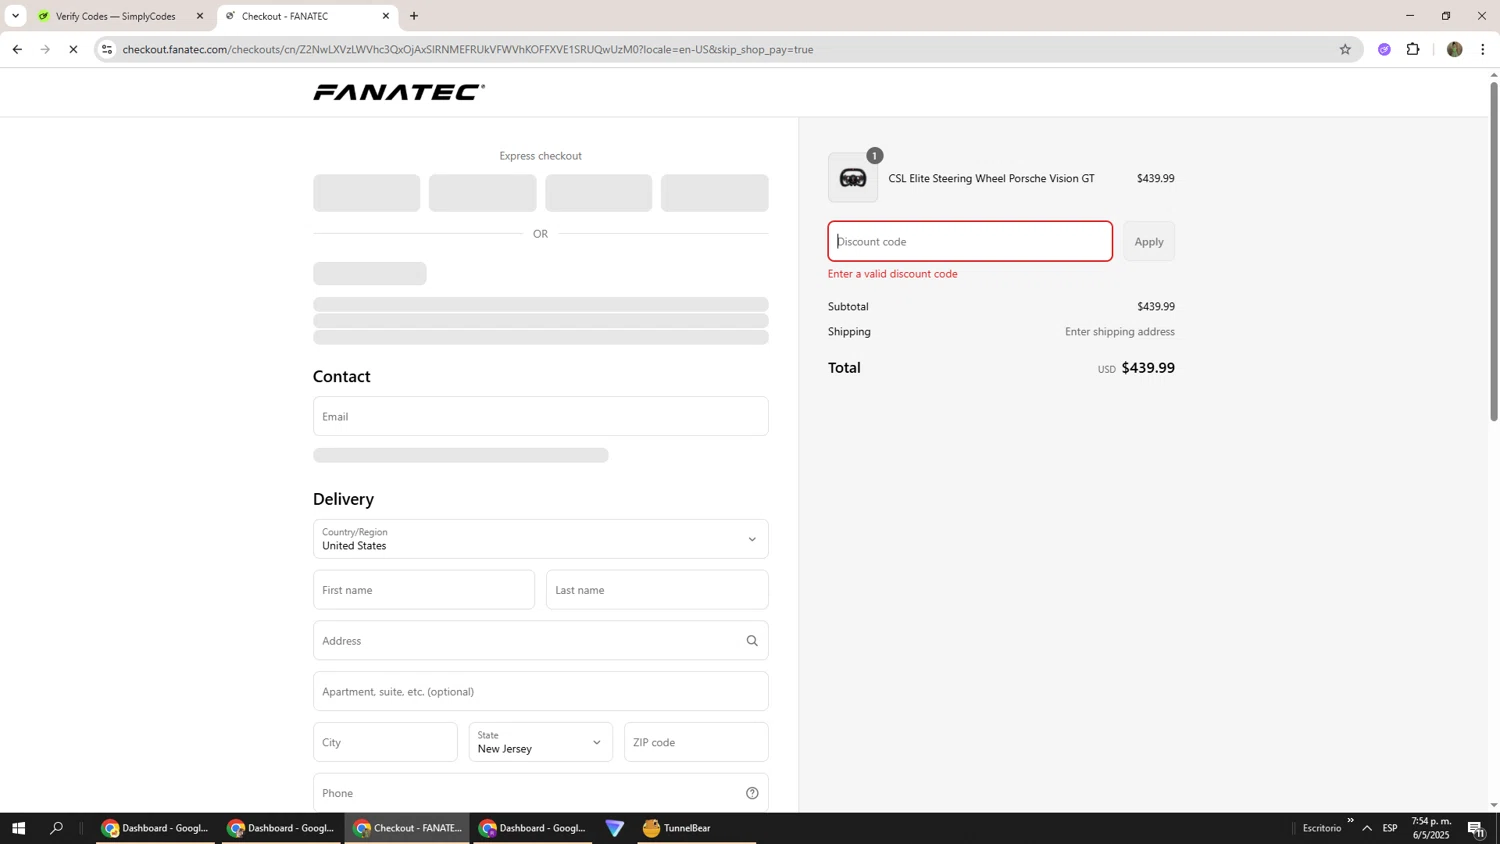Focus the Discount code input field
The width and height of the screenshot is (1500, 844).
click(970, 241)
